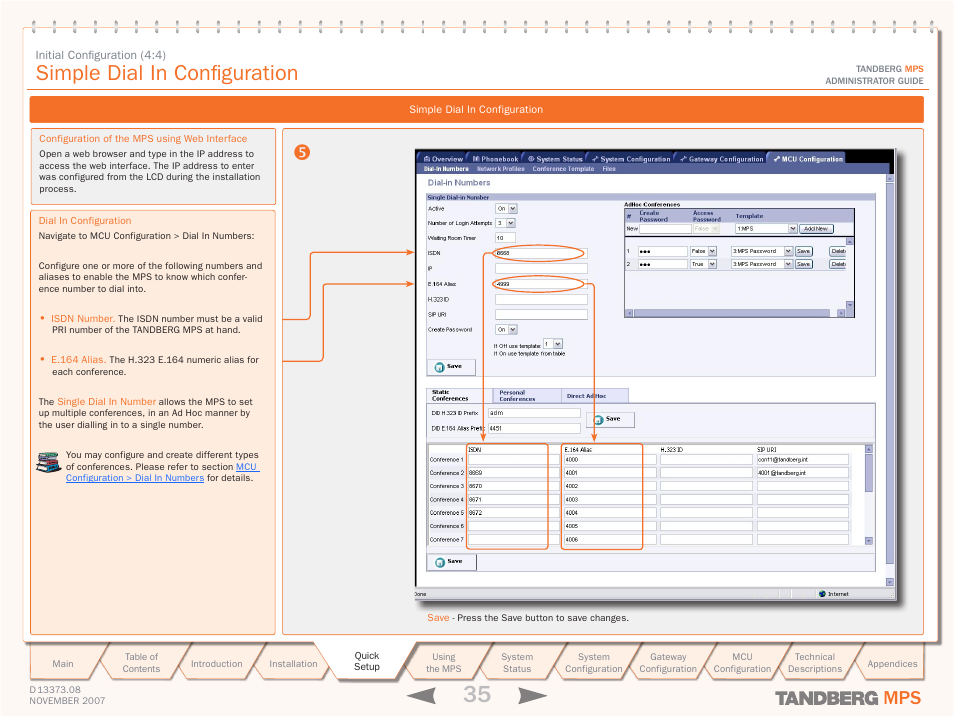Delete AdHoc conference row 1
Image resolution: width=954 pixels, height=718 pixels.
pyautogui.click(x=838, y=251)
